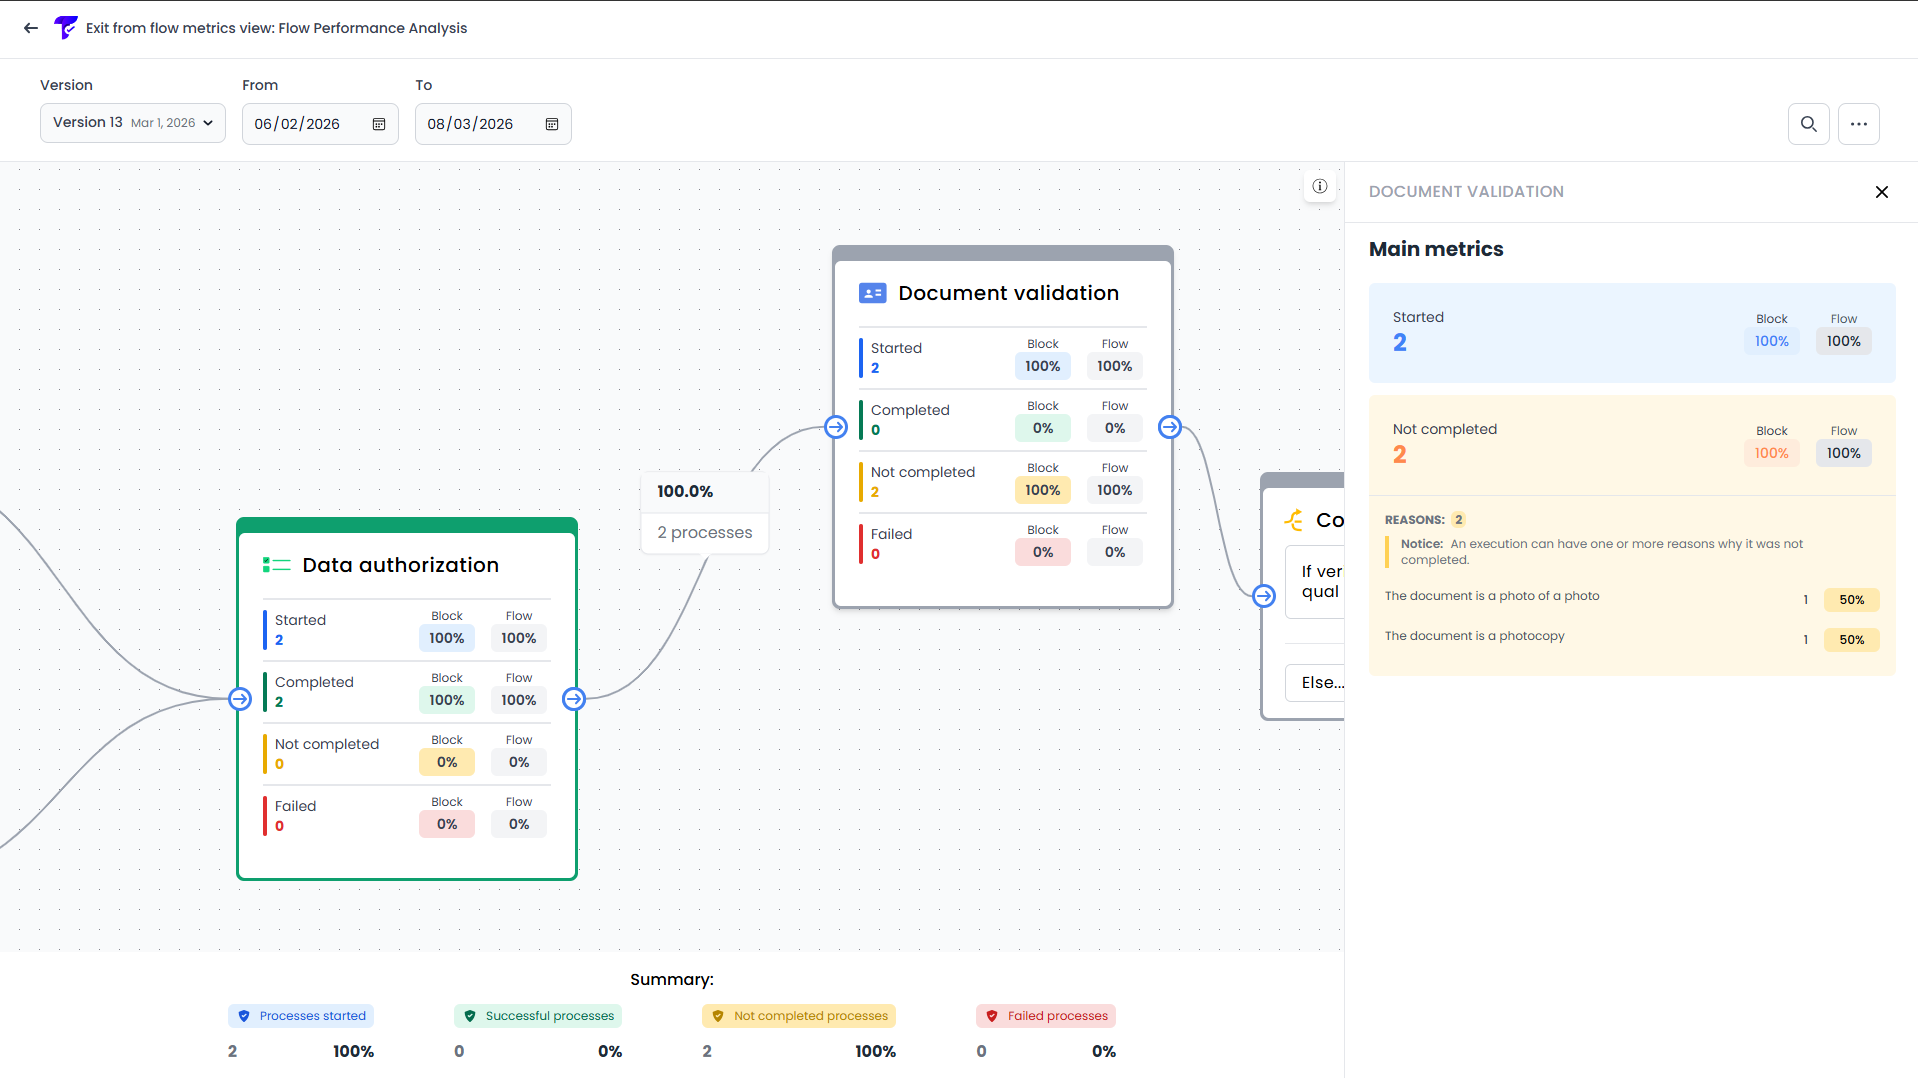Close the Document Validation side panel
Screen dimensions: 1918x1078
pos(1881,191)
